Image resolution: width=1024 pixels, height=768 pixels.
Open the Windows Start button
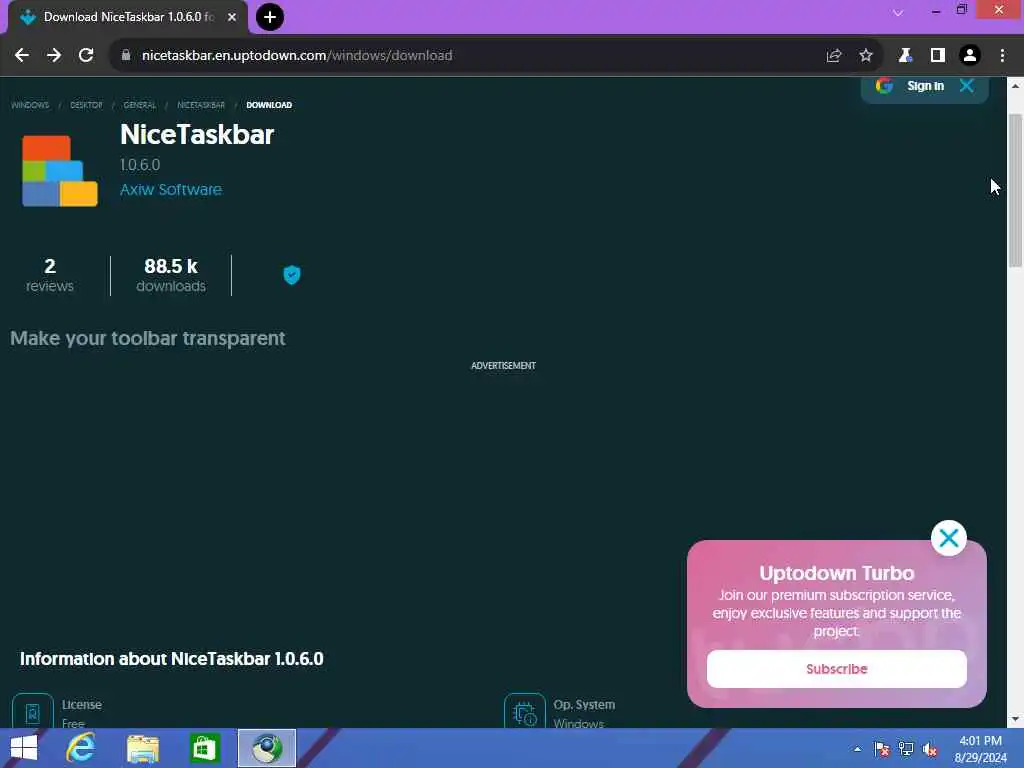[x=24, y=748]
